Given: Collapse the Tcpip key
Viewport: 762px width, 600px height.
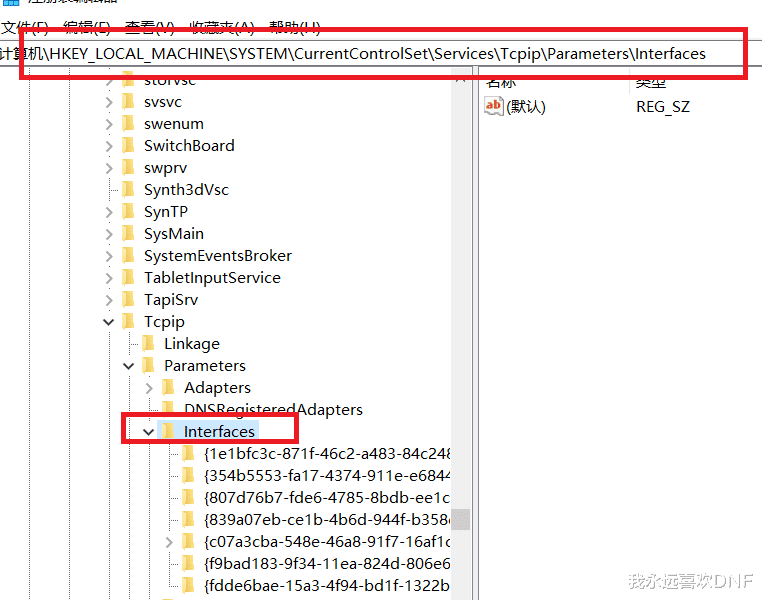Looking at the screenshot, I should coord(109,322).
